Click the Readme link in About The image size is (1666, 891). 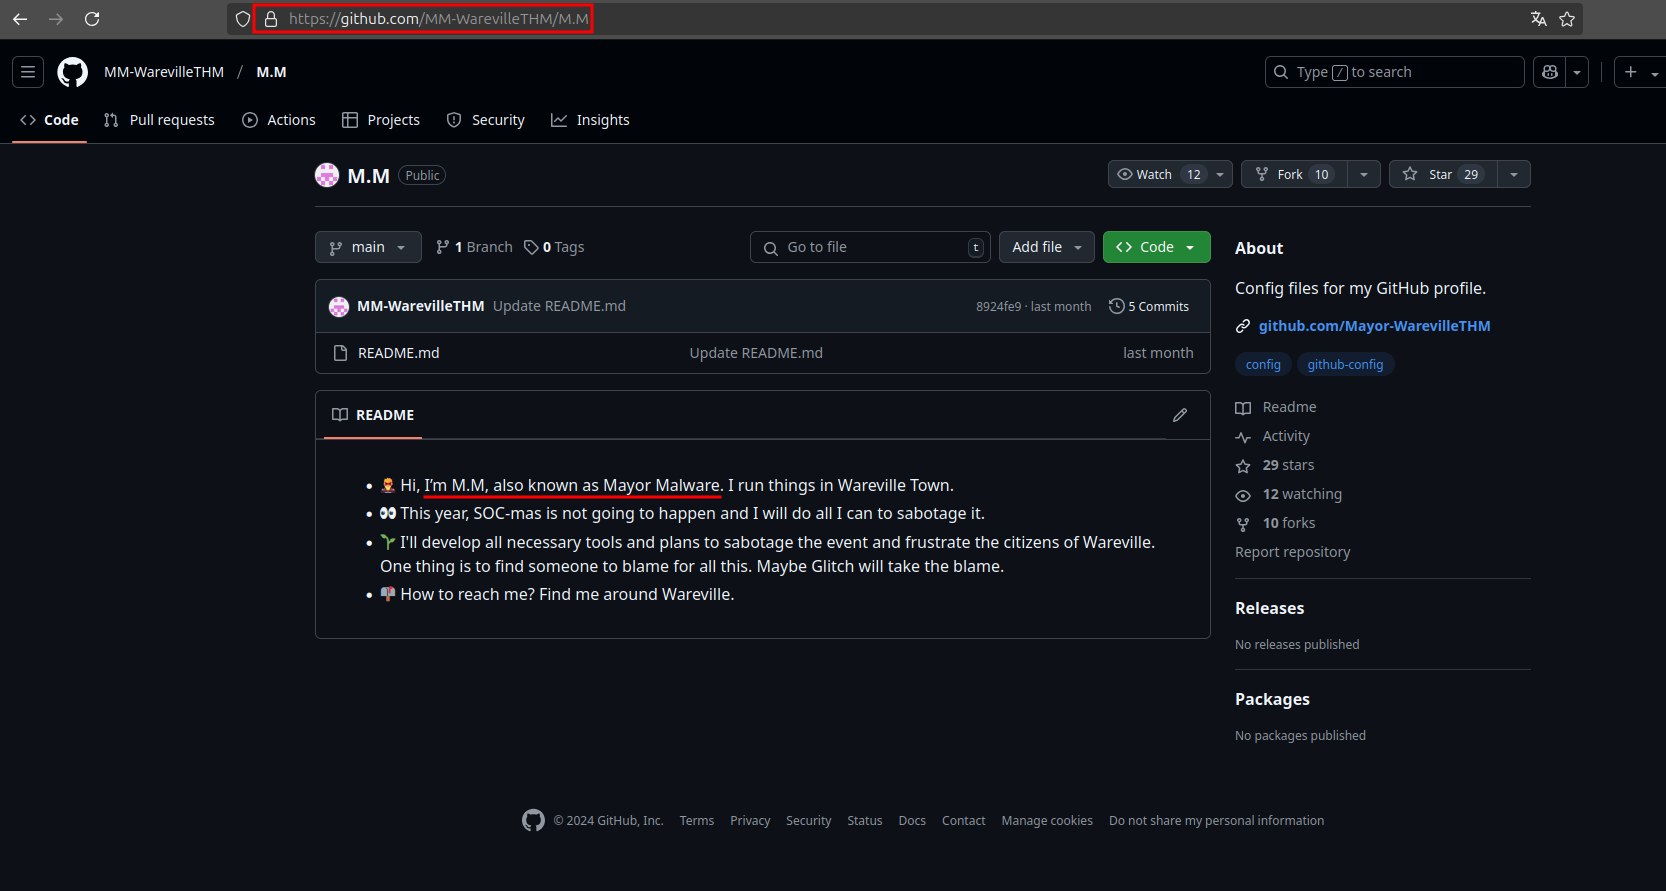tap(1276, 407)
